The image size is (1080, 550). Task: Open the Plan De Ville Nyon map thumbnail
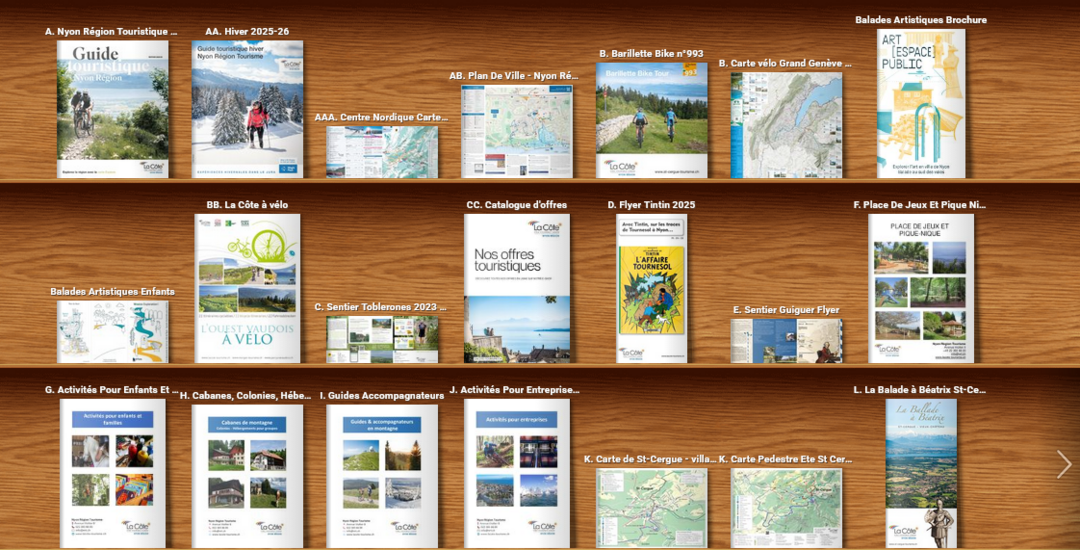(x=517, y=131)
